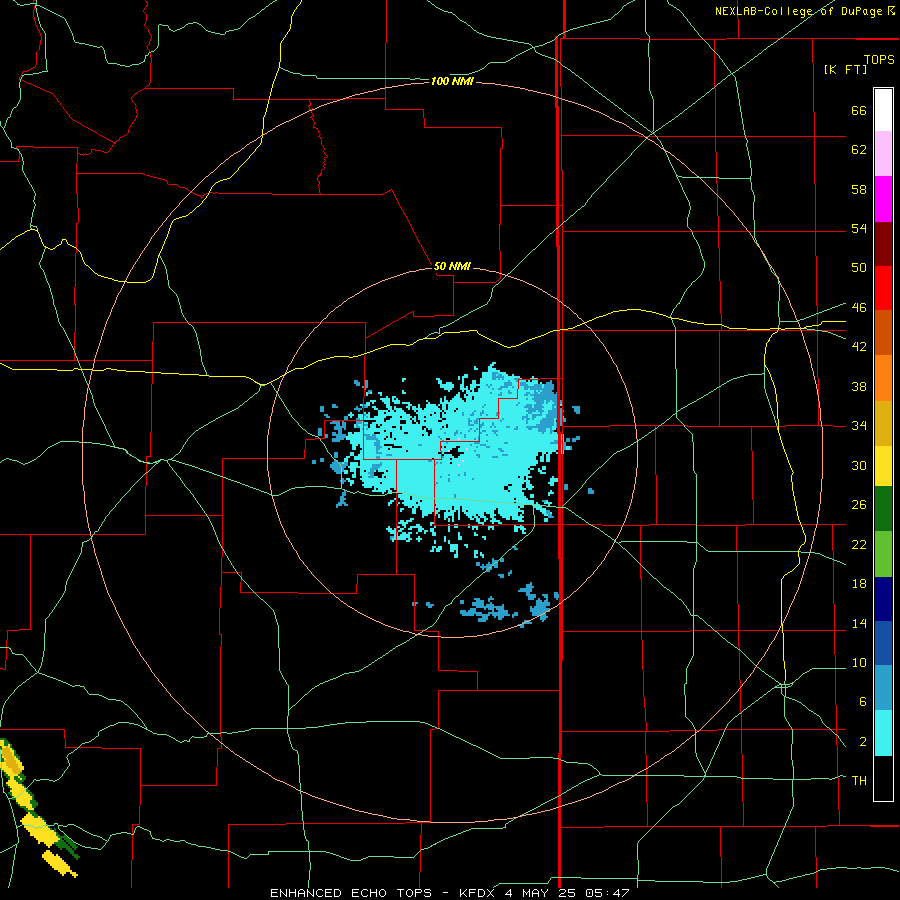The width and height of the screenshot is (900, 900).
Task: Click the navy 14-18 legend swatch
Action: point(883,599)
